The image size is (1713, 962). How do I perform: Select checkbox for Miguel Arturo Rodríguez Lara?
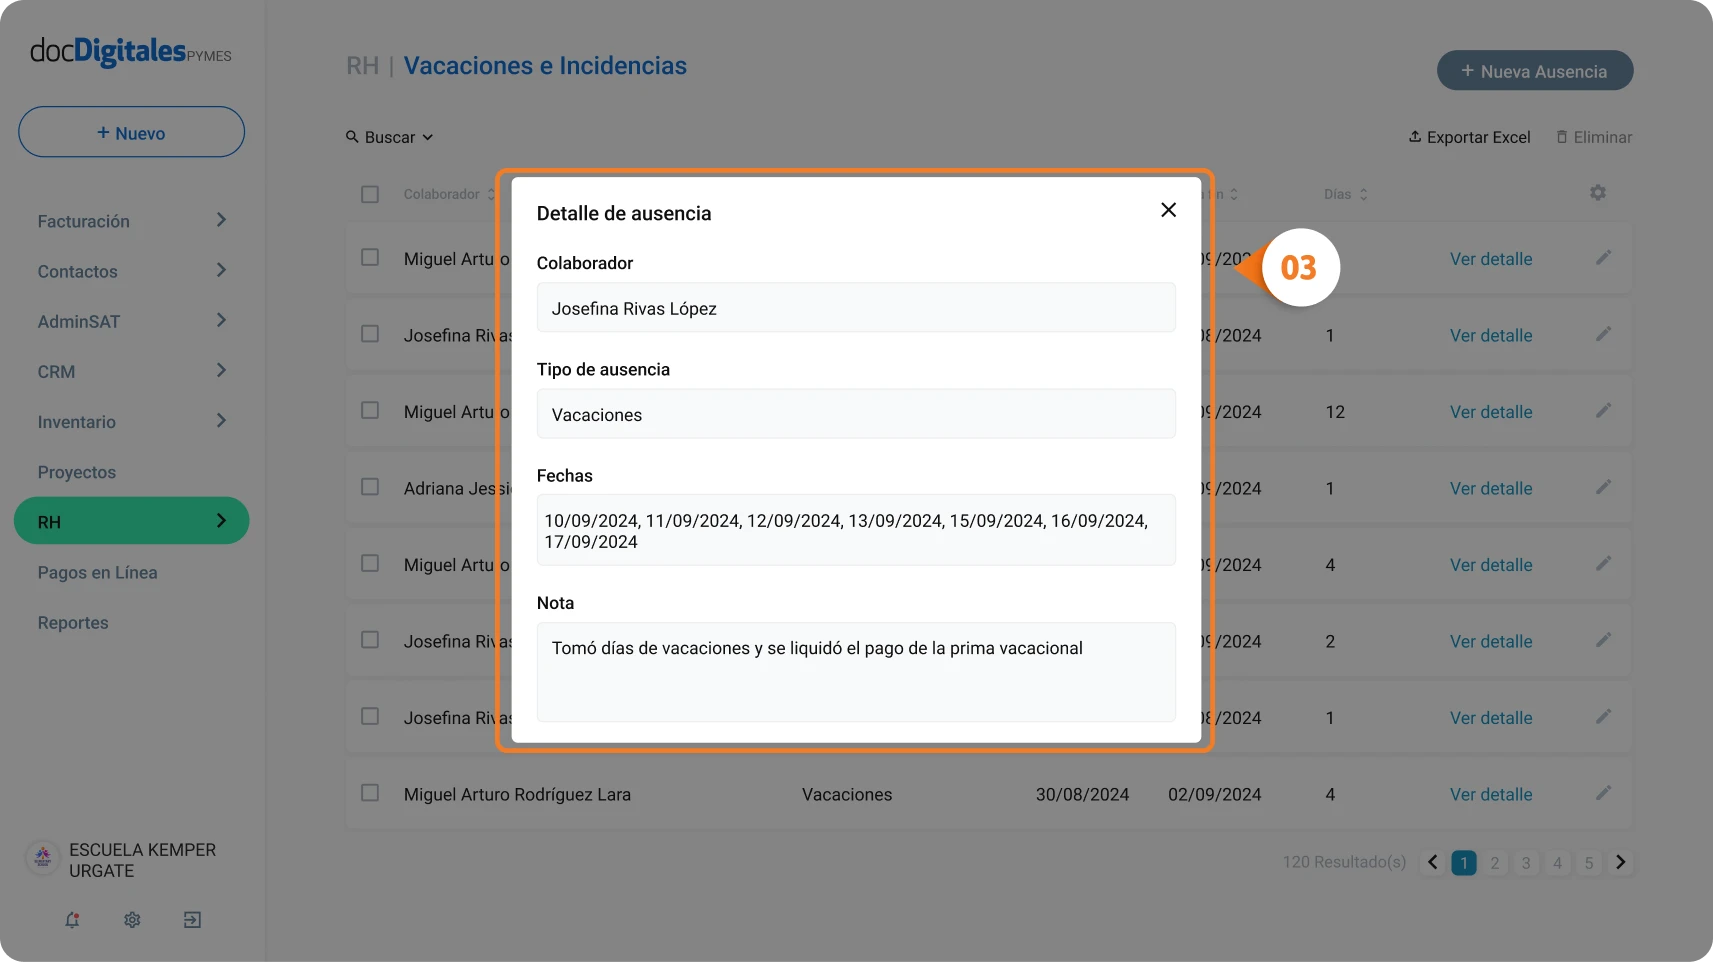point(370,793)
